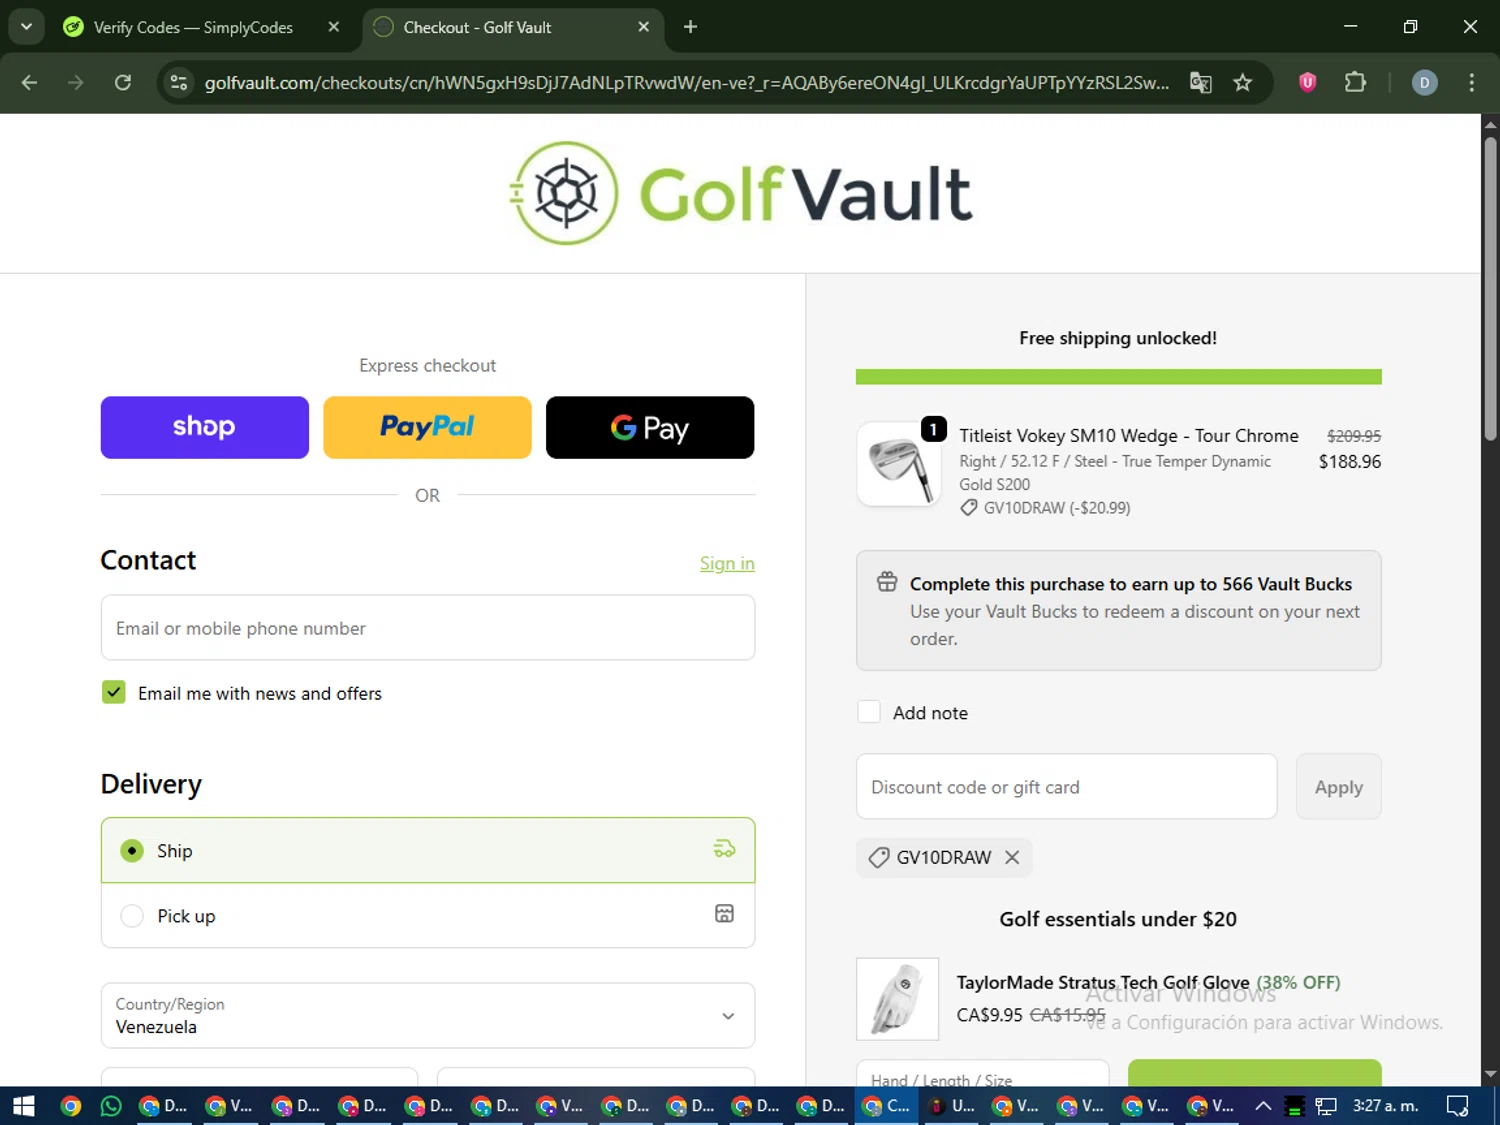Click the Golf Vault logo
The image size is (1500, 1125).
[741, 193]
